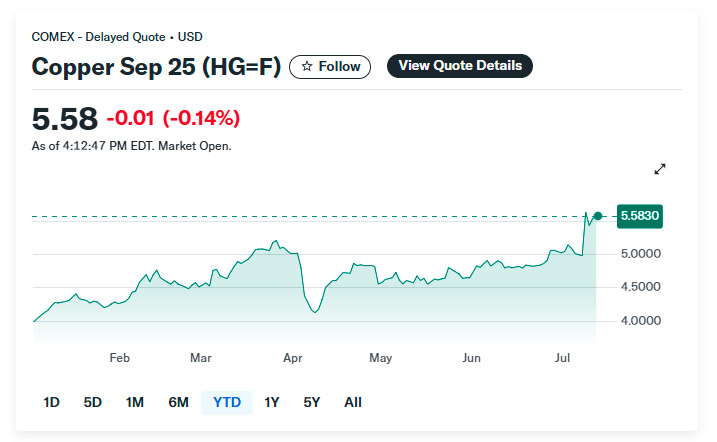Click the star Follow button

(x=330, y=66)
